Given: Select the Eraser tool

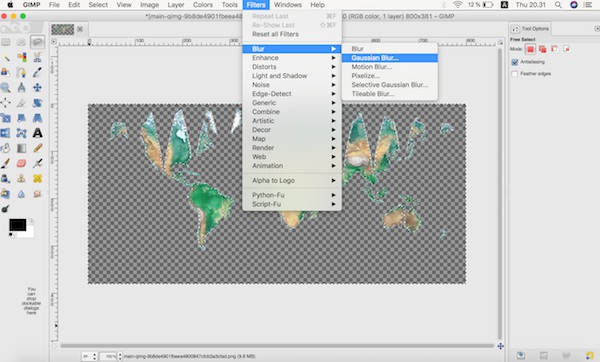Looking at the screenshot, I should (x=21, y=163).
